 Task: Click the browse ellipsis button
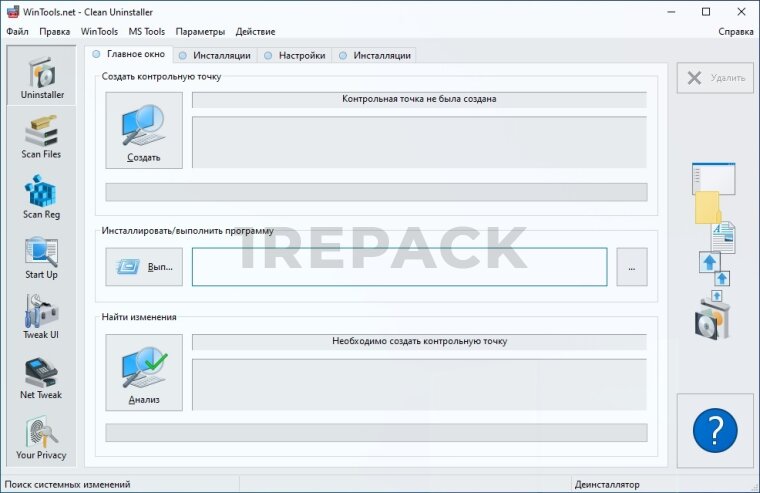[631, 267]
